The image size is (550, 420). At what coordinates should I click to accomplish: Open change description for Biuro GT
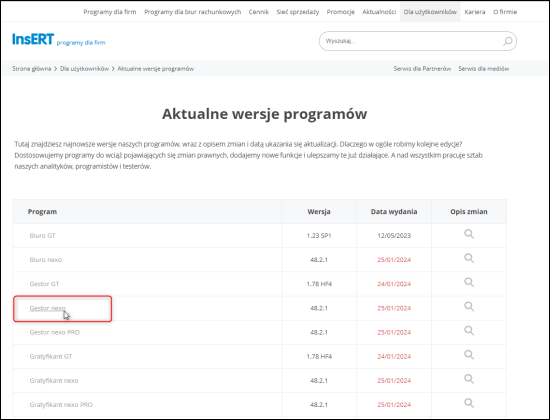469,234
